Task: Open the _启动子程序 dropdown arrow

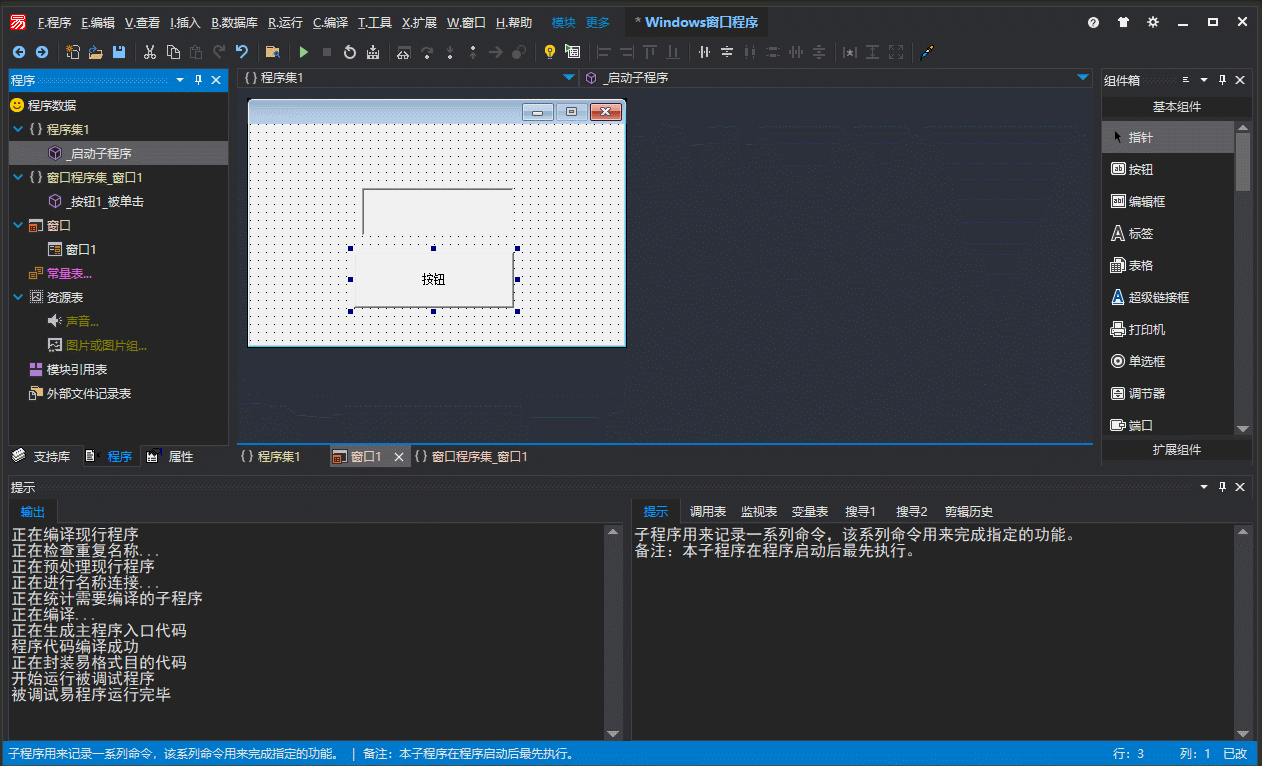Action: tap(1083, 77)
